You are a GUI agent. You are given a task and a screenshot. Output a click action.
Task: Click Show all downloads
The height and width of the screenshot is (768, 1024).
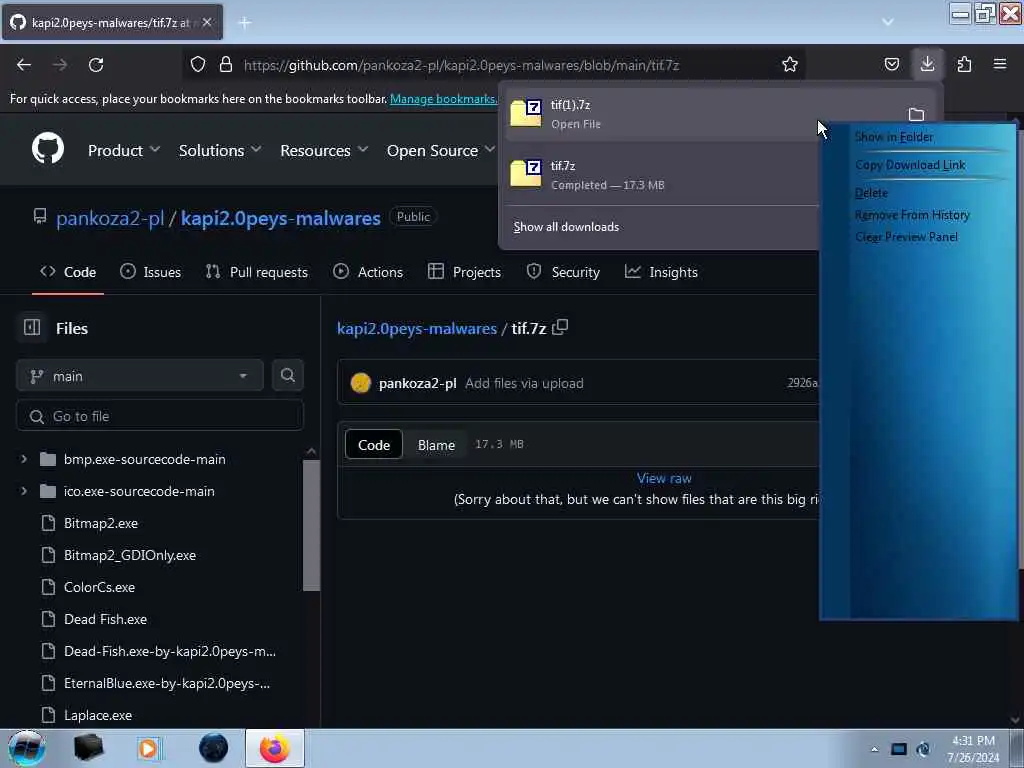[566, 227]
